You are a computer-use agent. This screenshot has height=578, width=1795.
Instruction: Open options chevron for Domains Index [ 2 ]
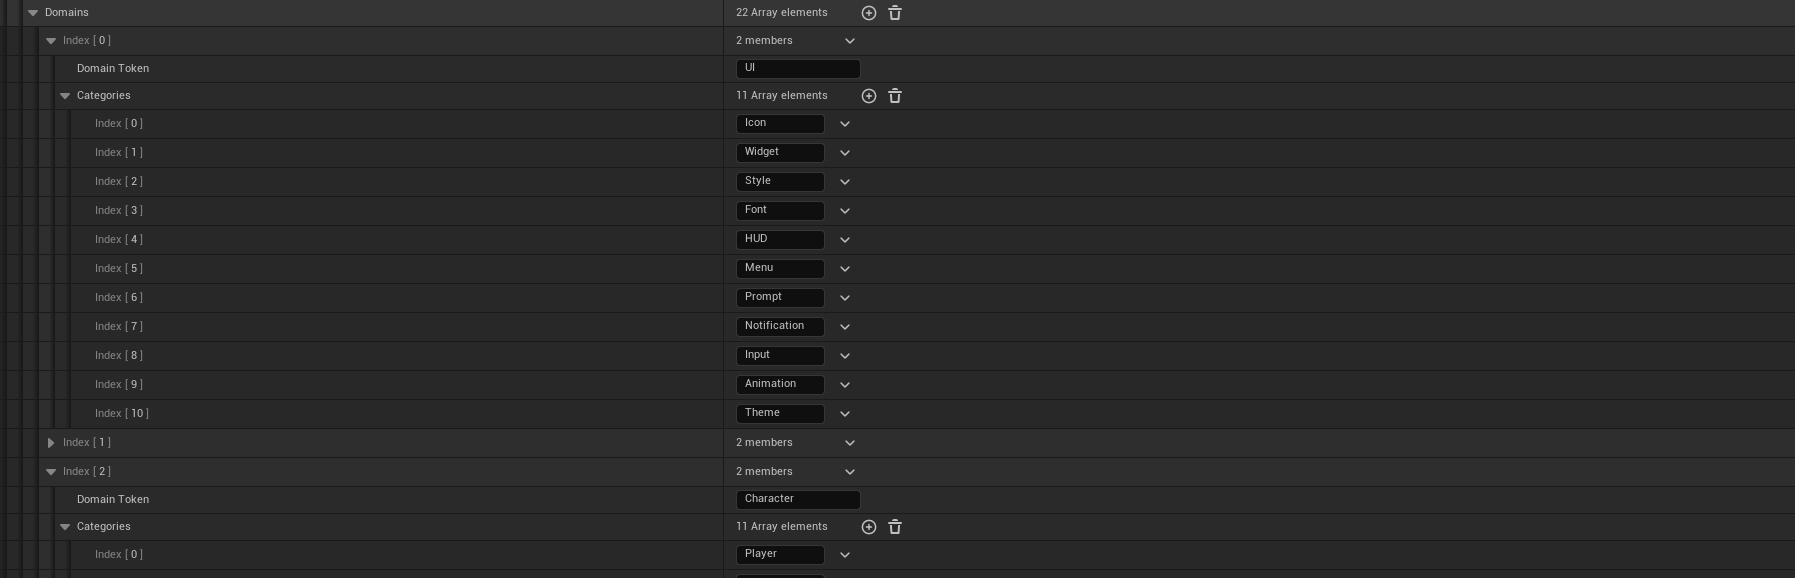[850, 472]
